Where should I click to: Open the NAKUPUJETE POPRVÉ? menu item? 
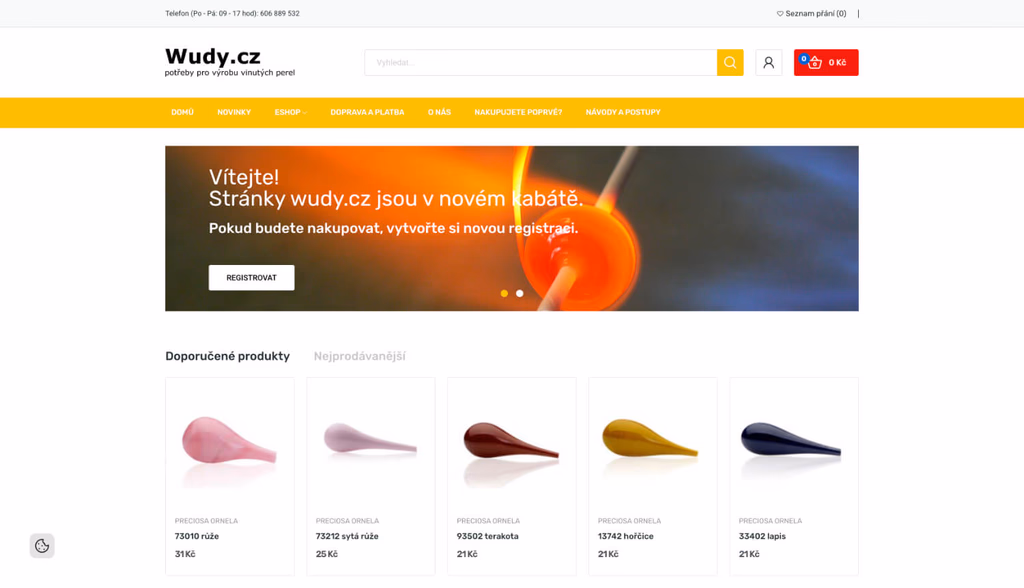[518, 112]
